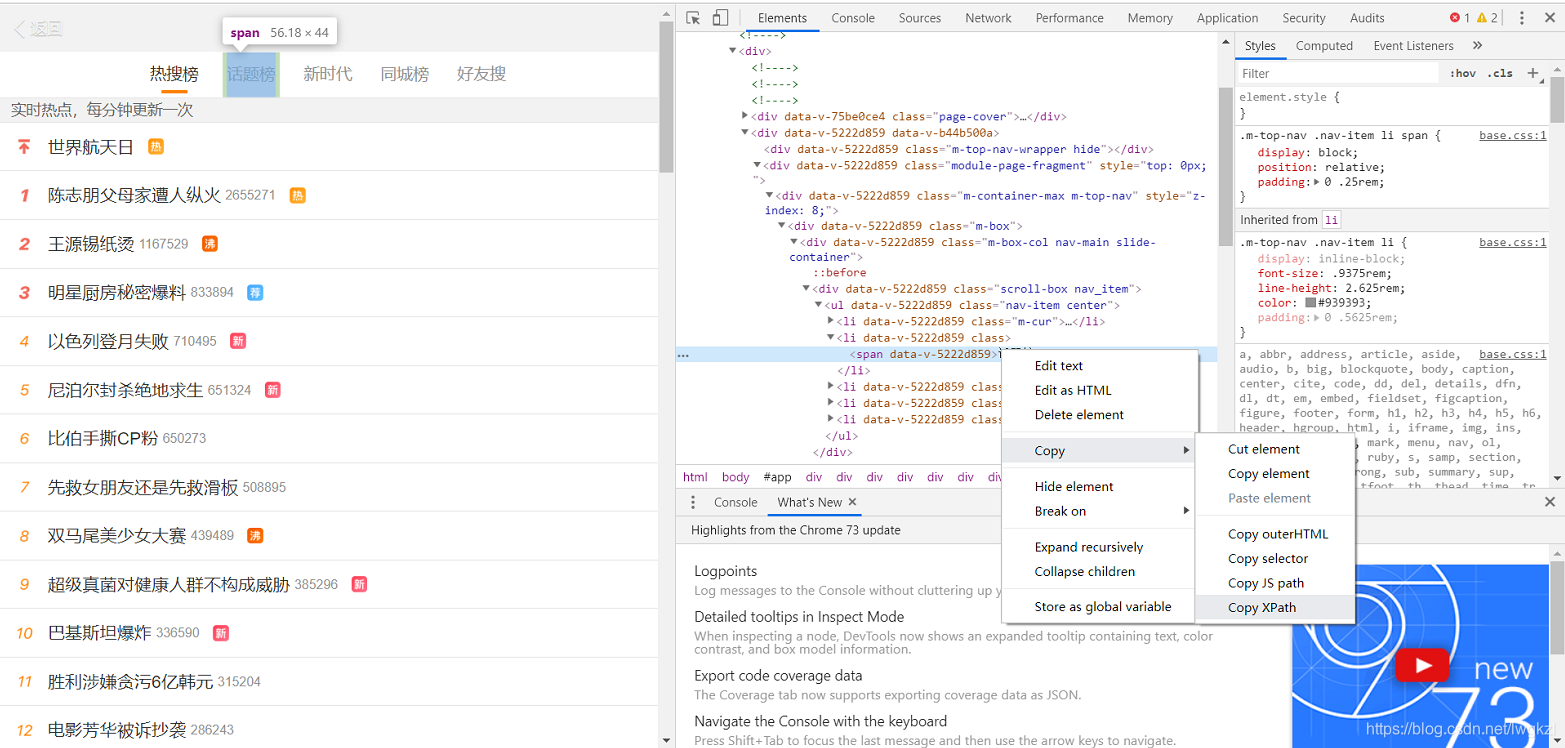Open the Performance tab
This screenshot has width=1565, height=748.
1069,18
